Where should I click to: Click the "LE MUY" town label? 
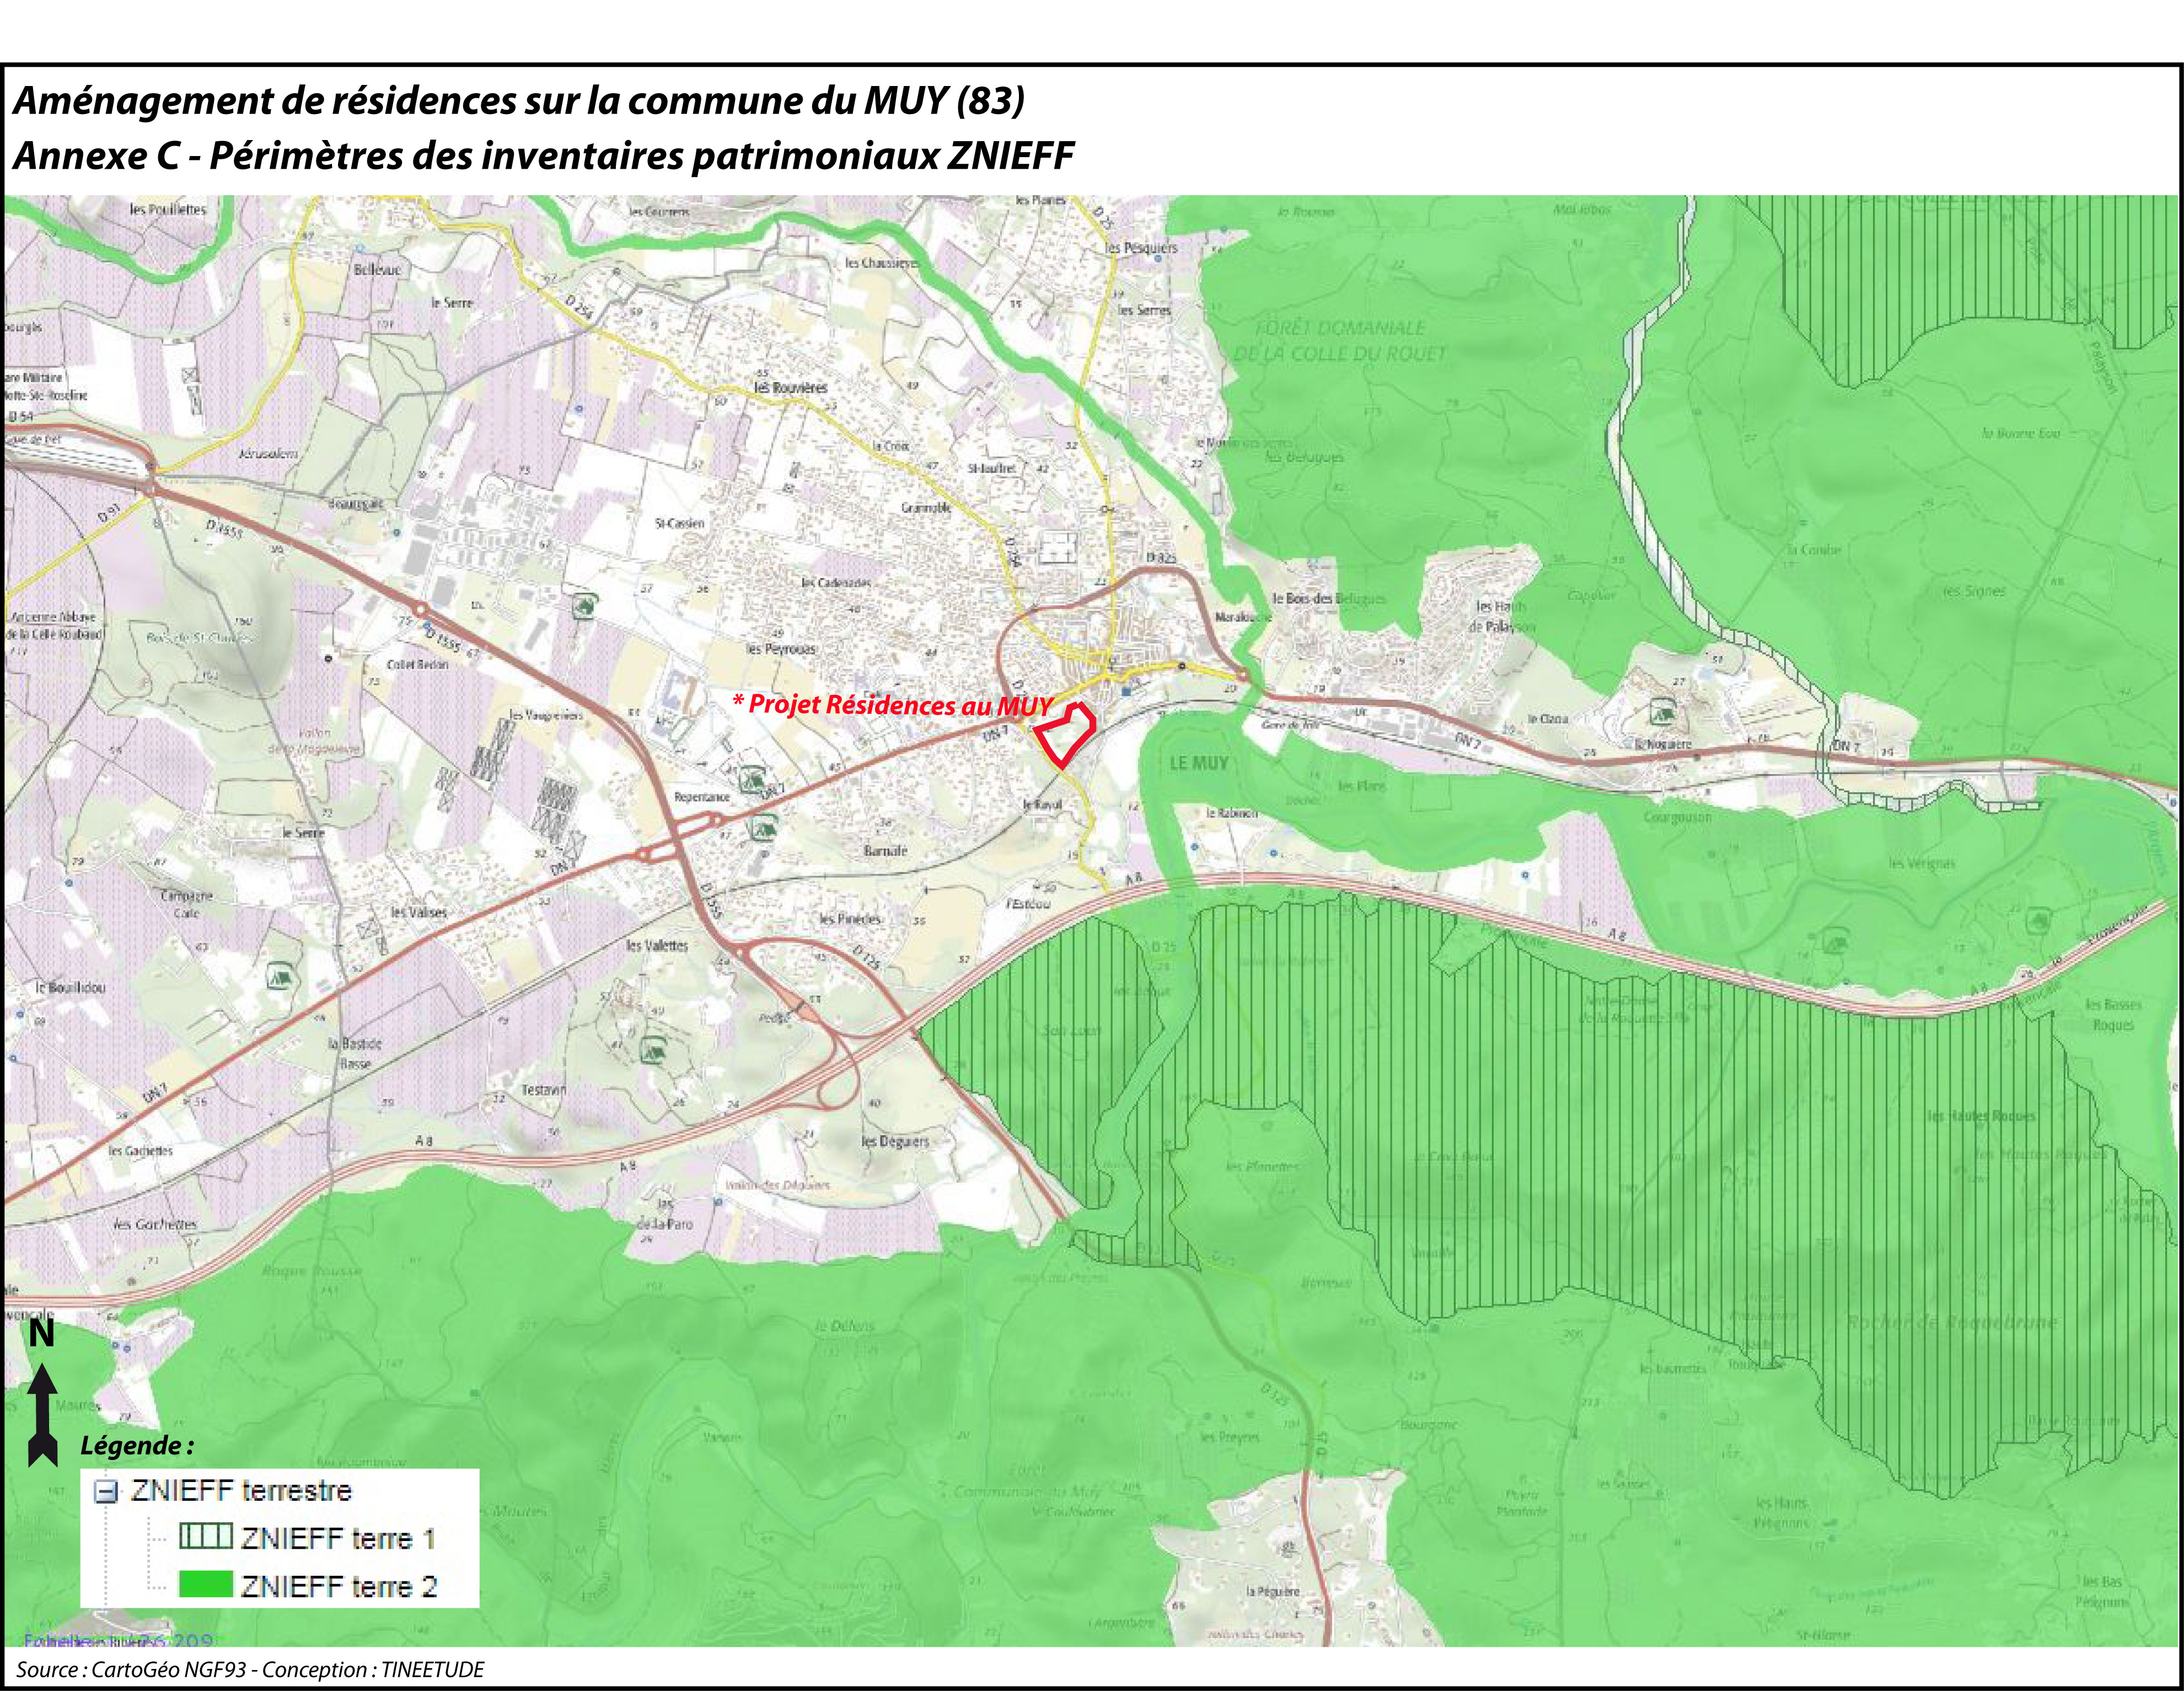tap(1199, 763)
